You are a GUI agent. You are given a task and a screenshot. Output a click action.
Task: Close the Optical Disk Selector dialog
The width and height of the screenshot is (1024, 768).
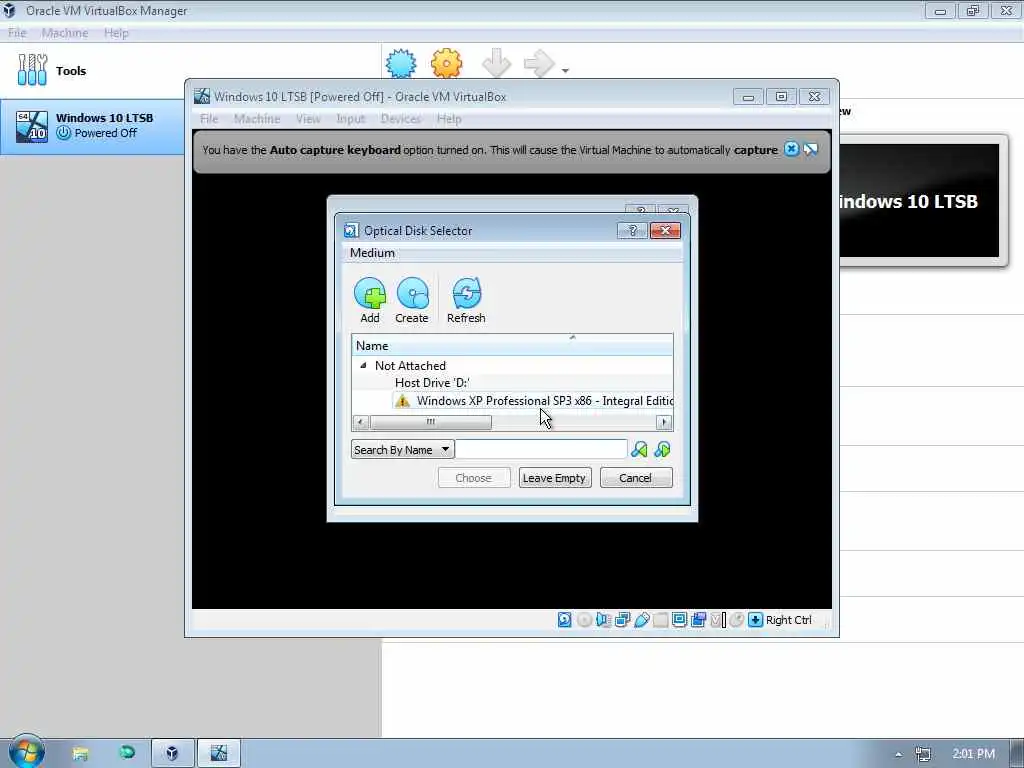coord(665,230)
